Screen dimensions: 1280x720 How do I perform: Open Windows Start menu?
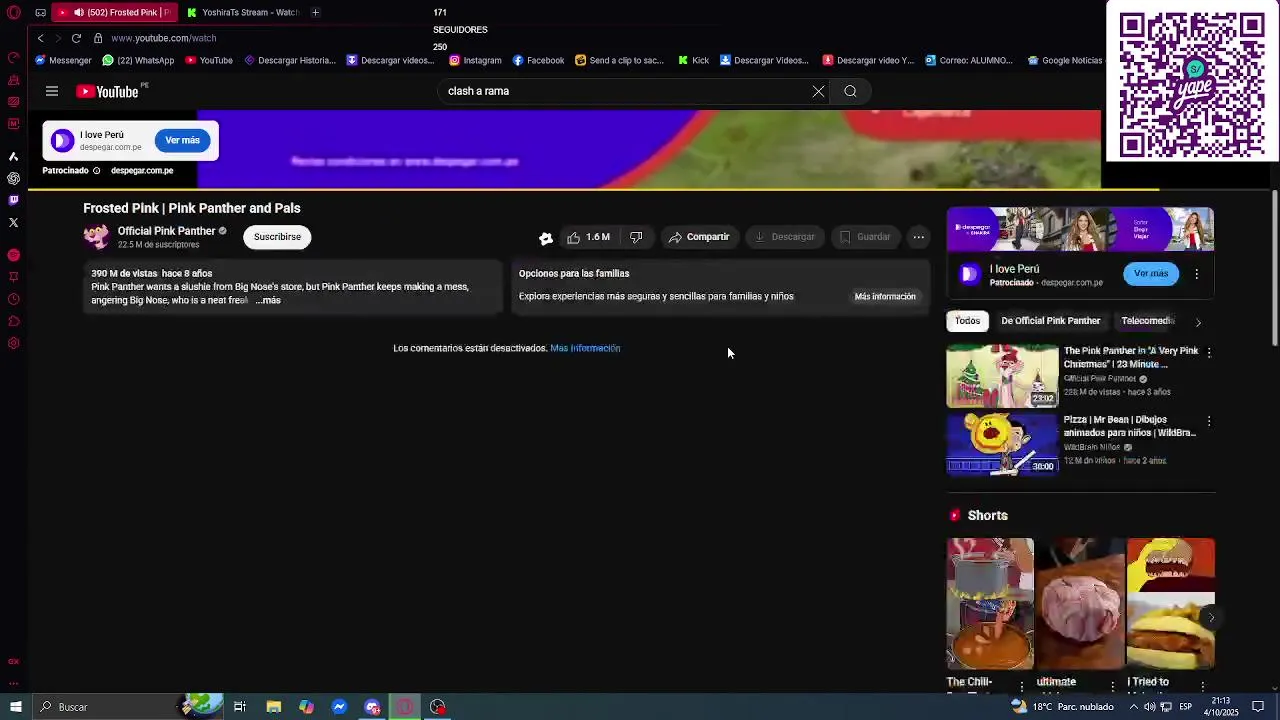point(15,707)
